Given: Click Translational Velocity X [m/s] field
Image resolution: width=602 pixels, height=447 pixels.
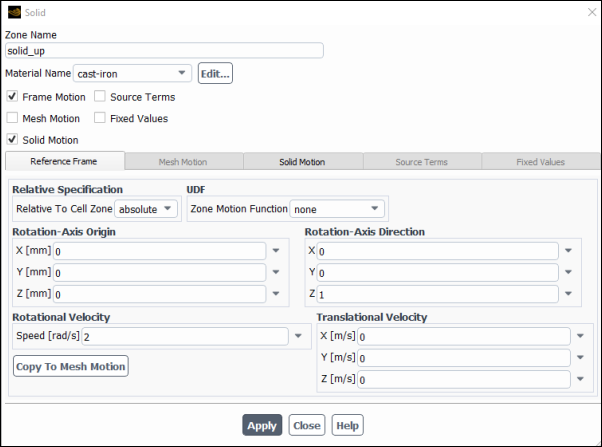Looking at the screenshot, I should (464, 336).
